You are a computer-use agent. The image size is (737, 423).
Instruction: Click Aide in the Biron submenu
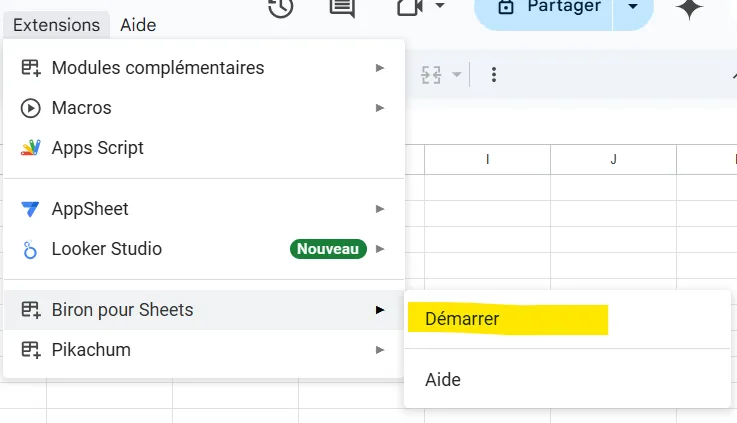[x=567, y=380]
